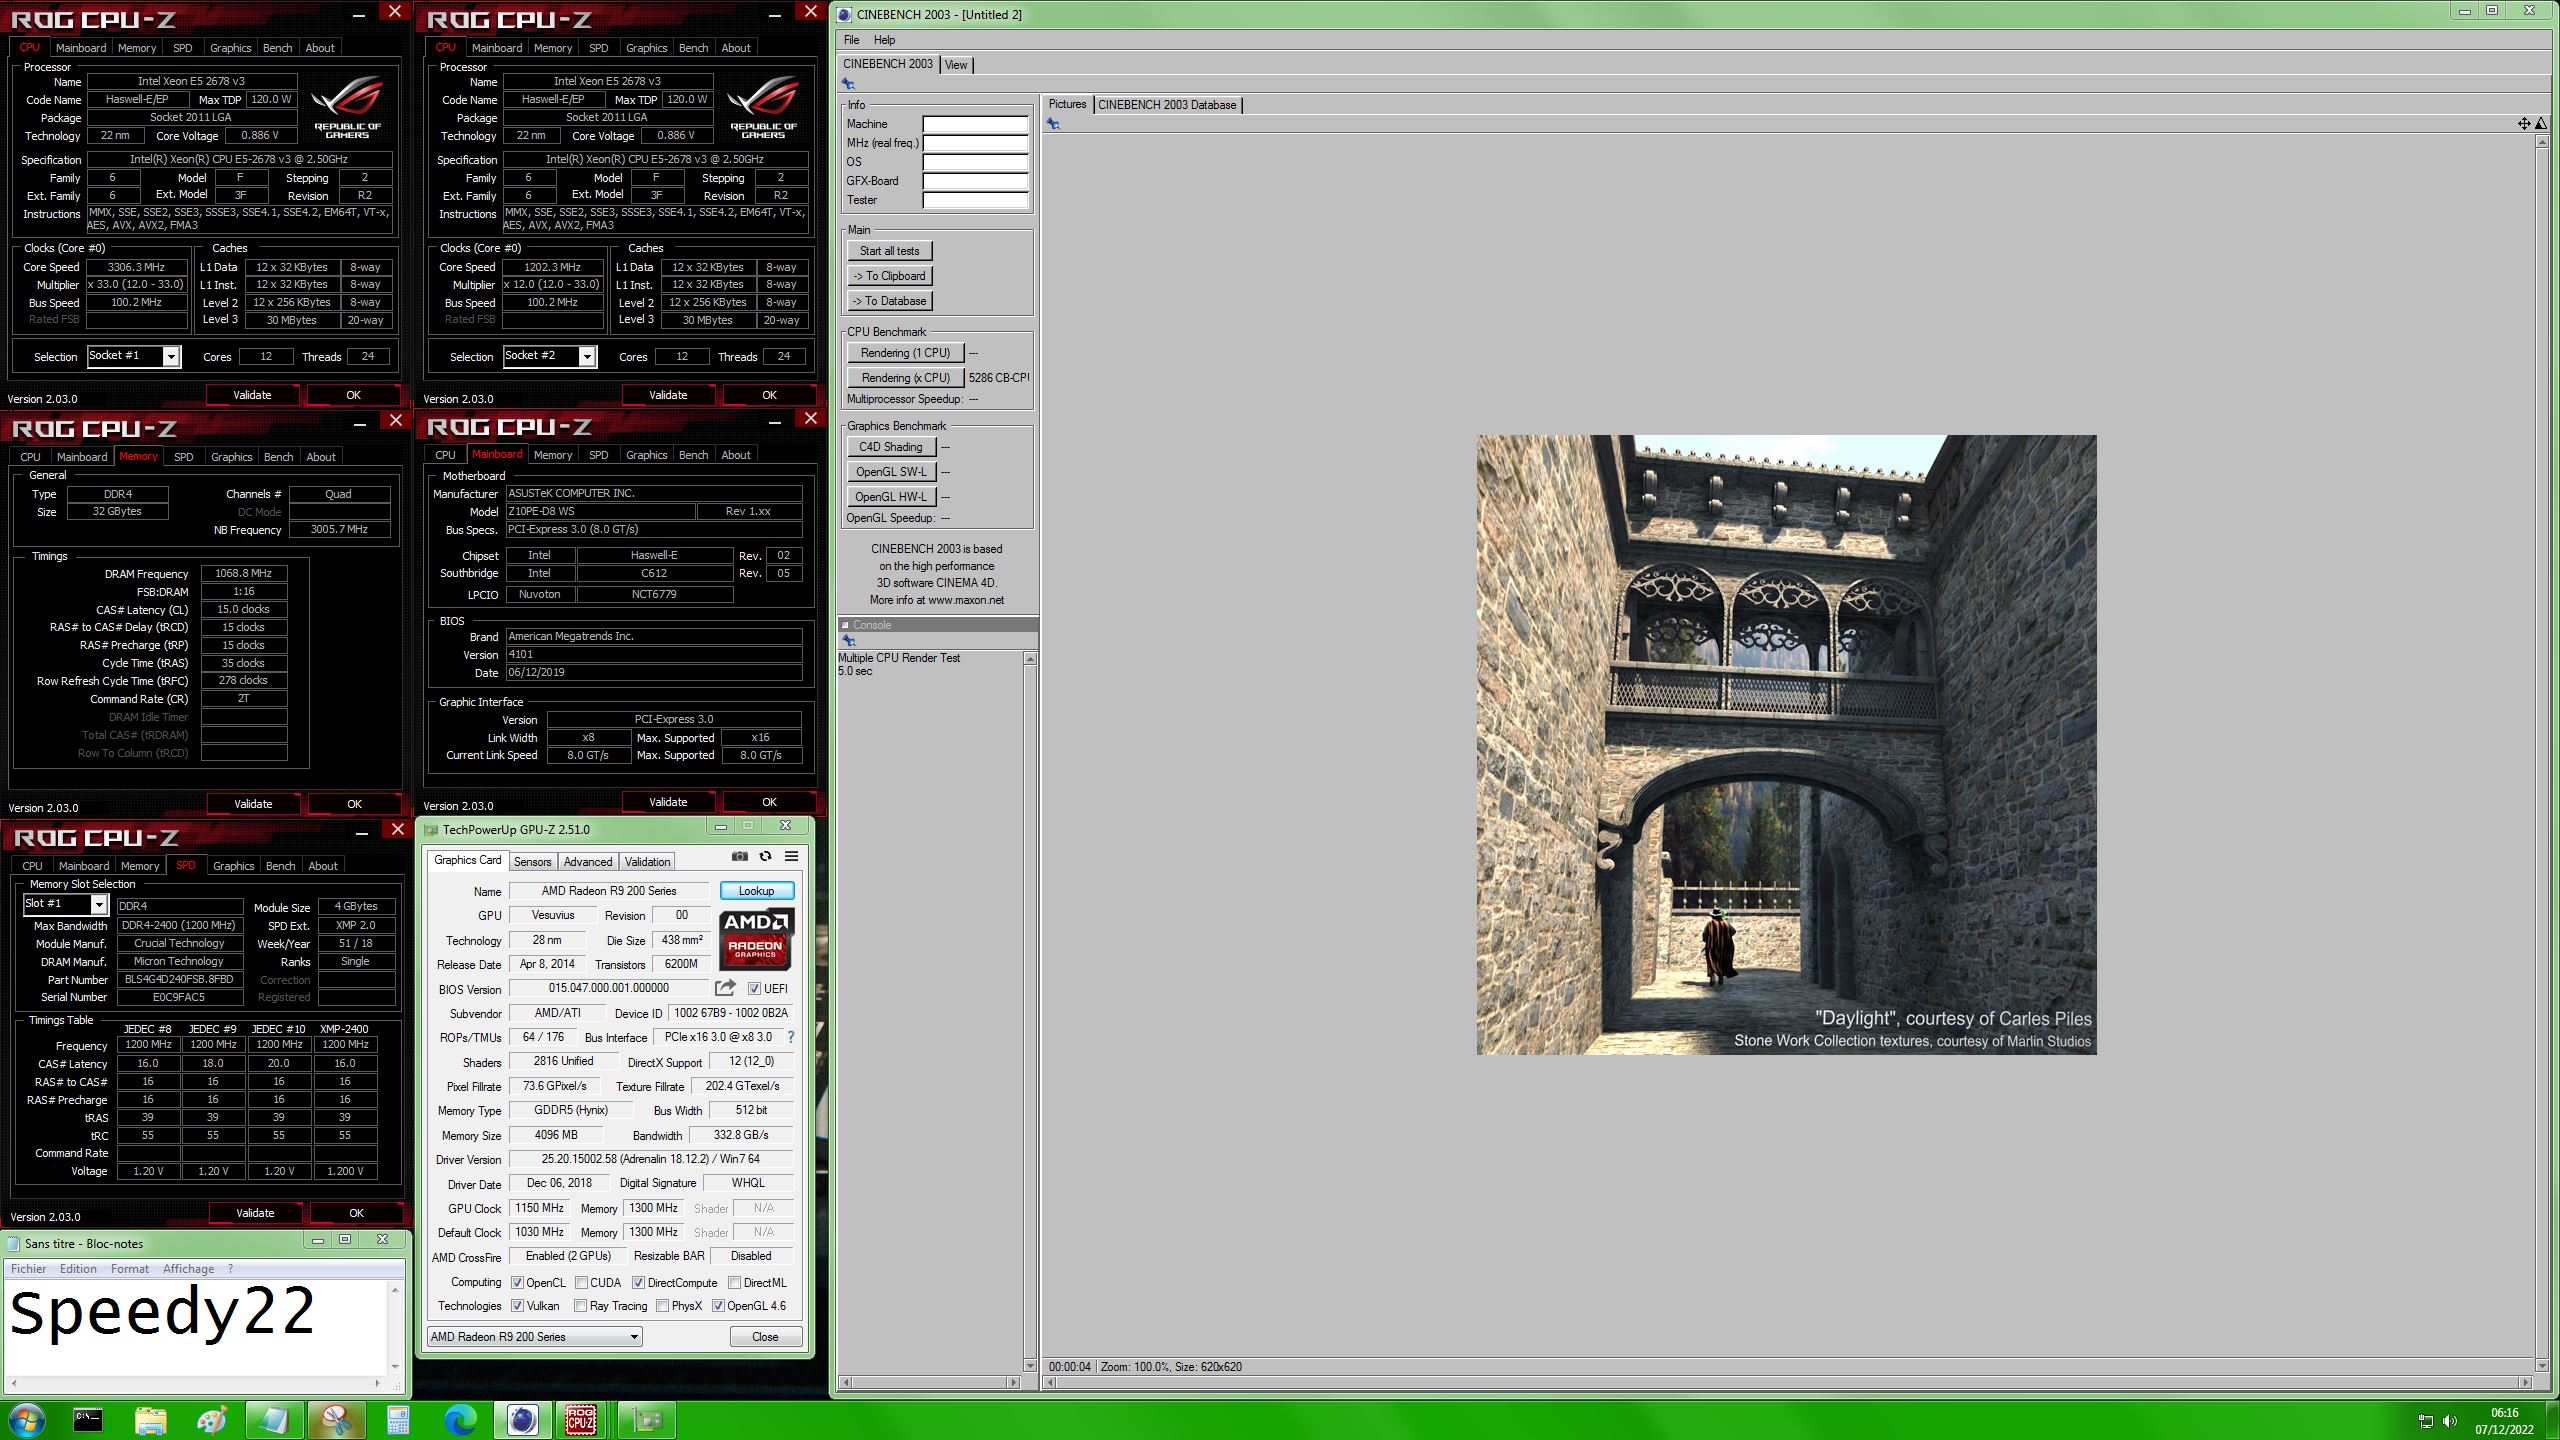Toggle the Vulkan checkbox
2560x1440 pixels.
pyautogui.click(x=517, y=1306)
